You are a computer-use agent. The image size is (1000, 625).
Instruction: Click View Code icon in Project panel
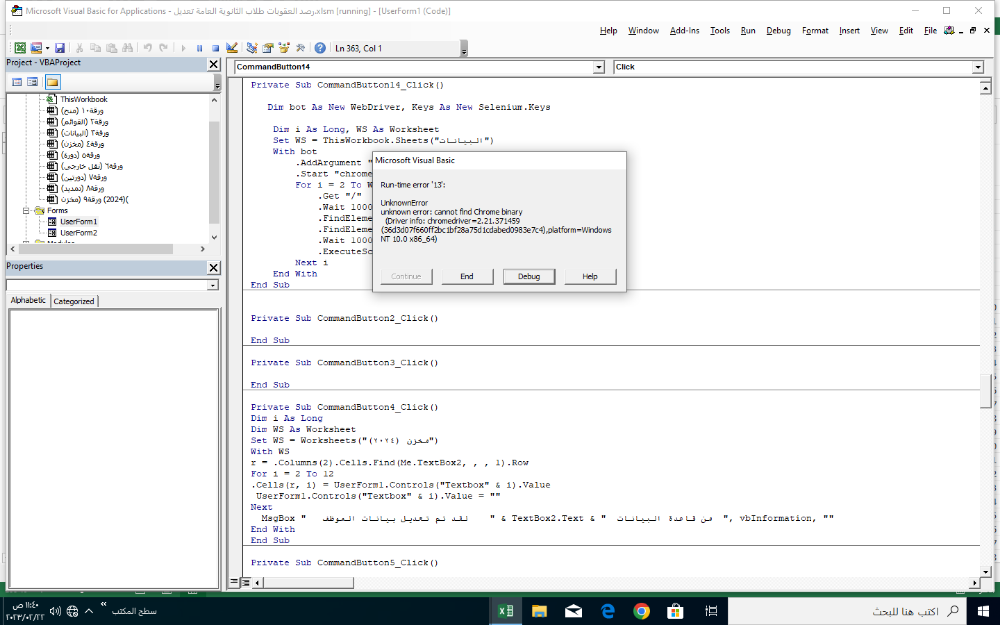point(17,82)
